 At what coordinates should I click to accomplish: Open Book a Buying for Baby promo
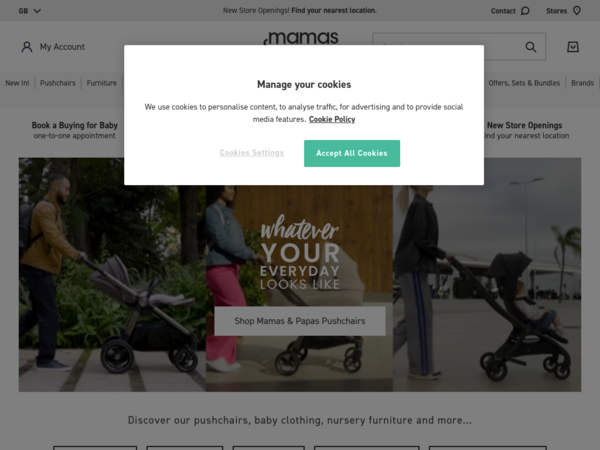[75, 130]
